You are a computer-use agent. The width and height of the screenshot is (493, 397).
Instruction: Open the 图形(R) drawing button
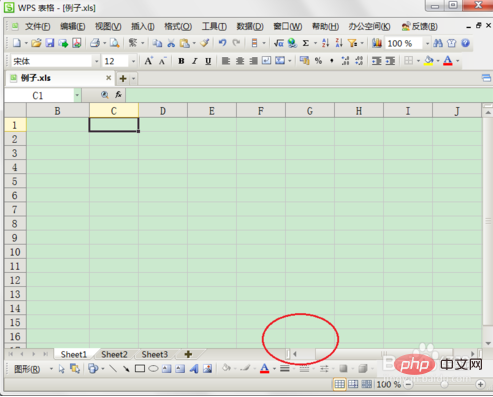coord(27,369)
